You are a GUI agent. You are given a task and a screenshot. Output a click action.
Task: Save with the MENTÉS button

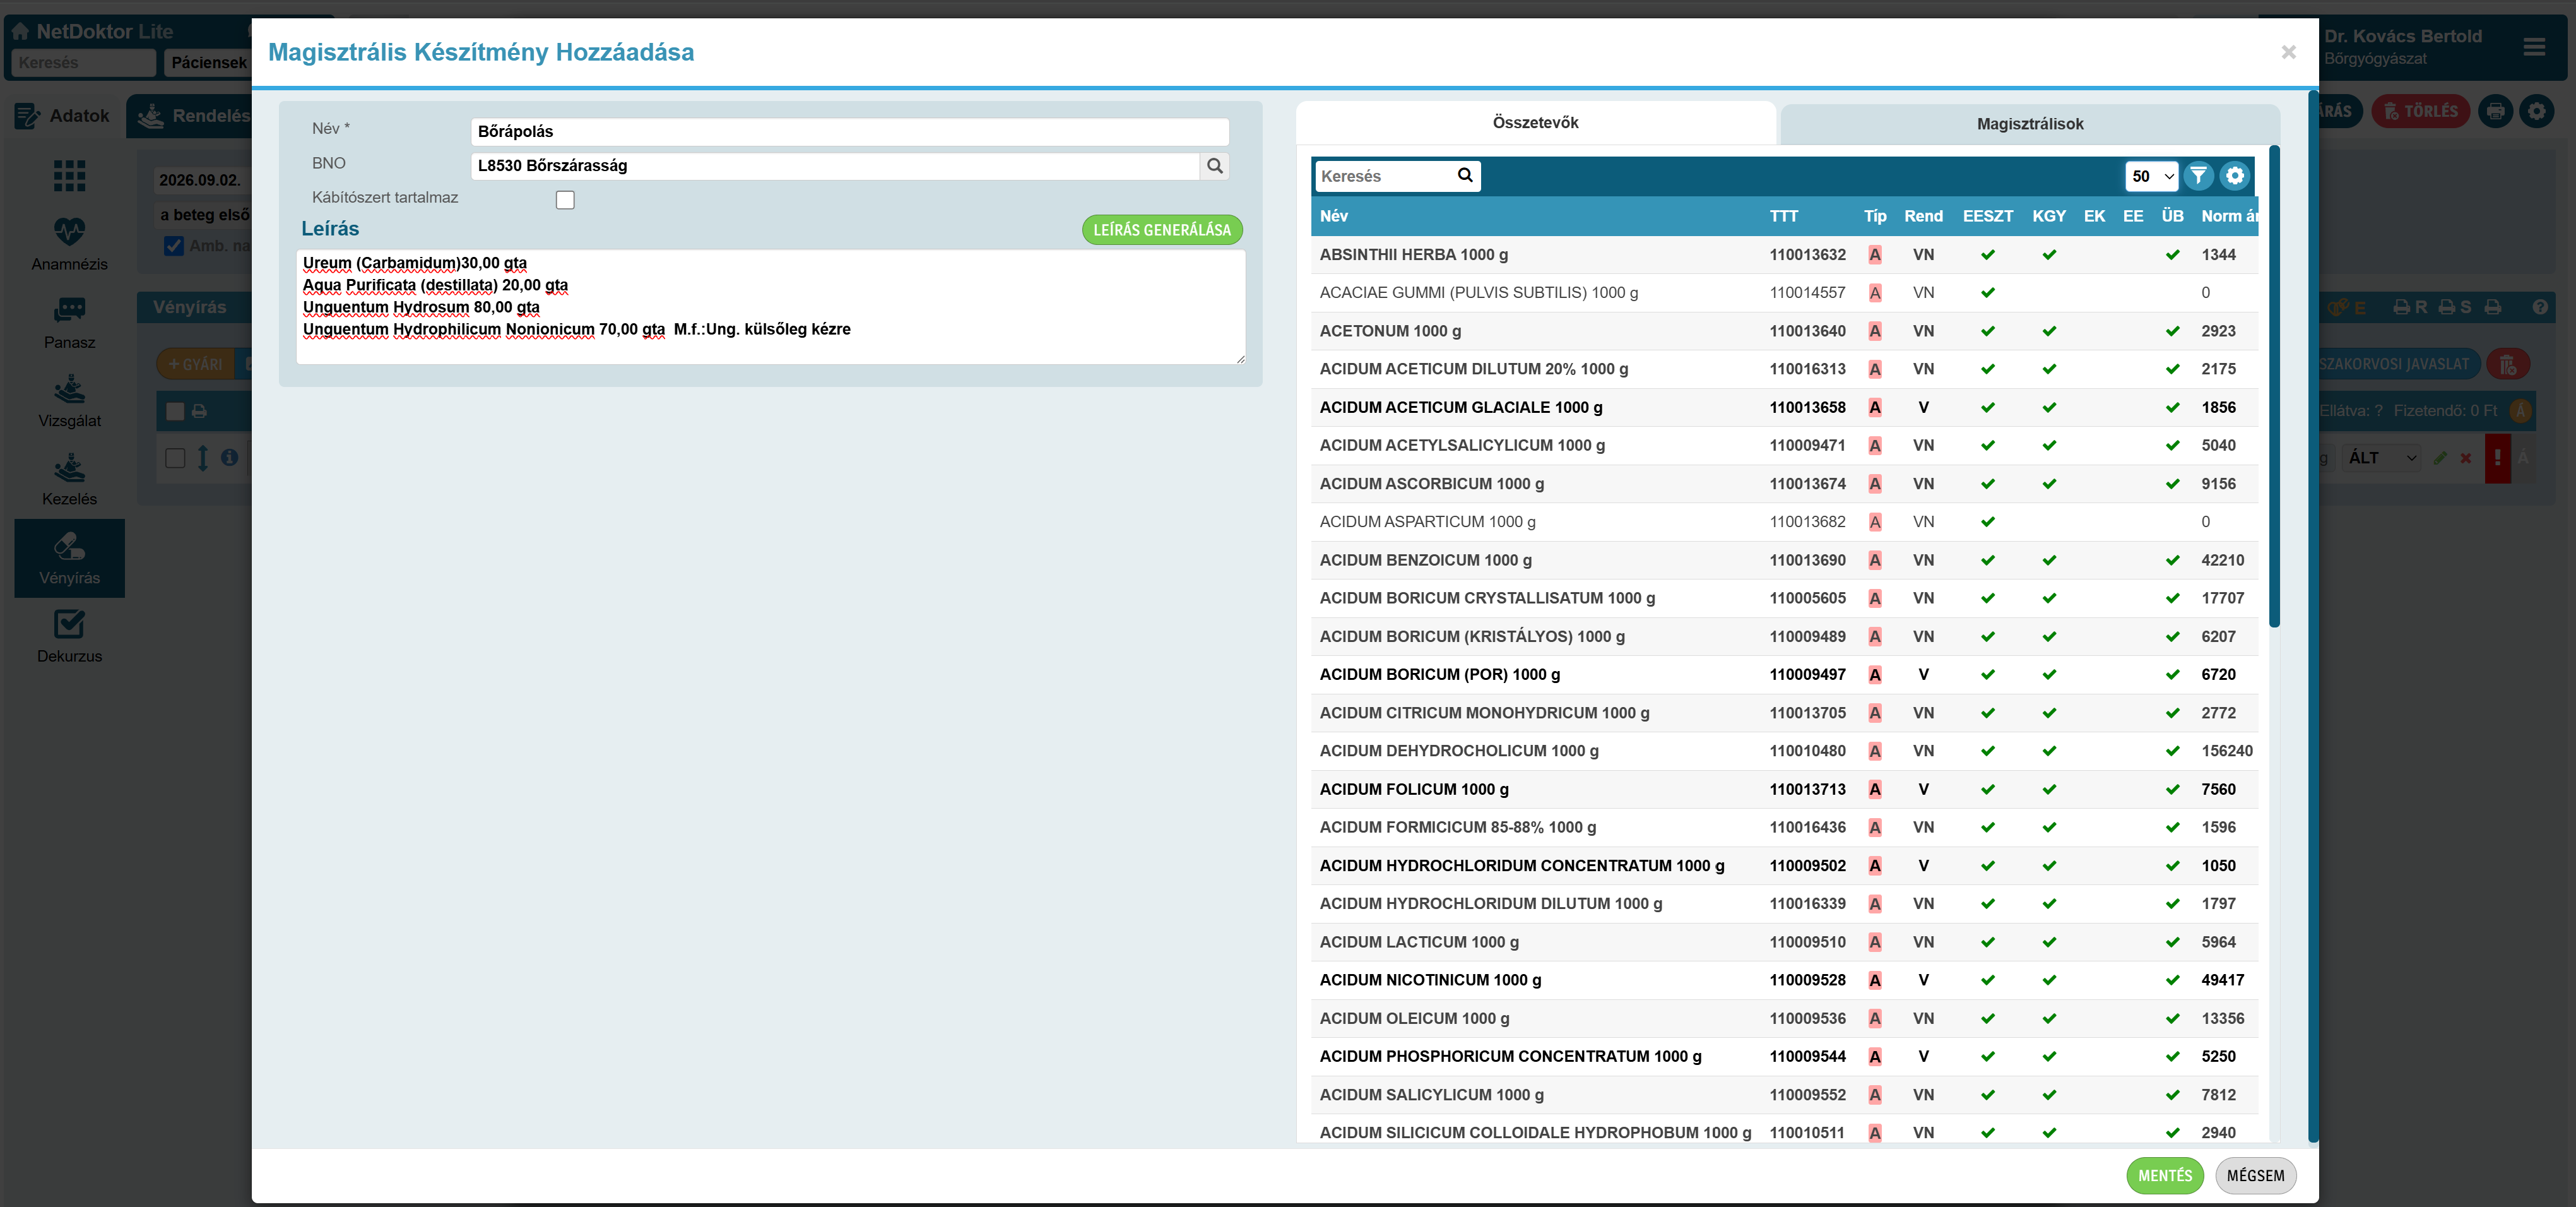(x=2165, y=1176)
